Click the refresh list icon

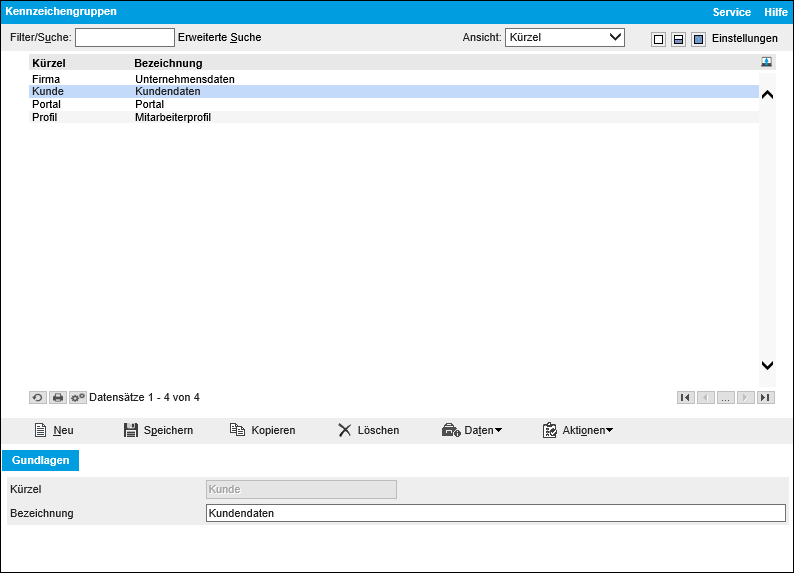37,397
